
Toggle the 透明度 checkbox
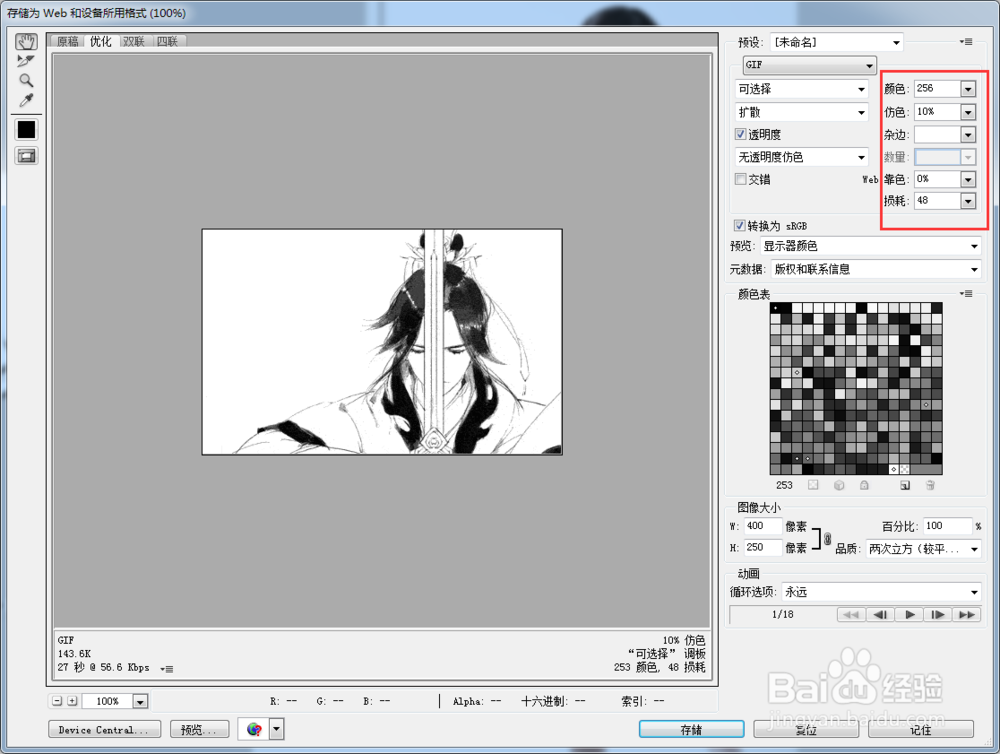point(740,134)
